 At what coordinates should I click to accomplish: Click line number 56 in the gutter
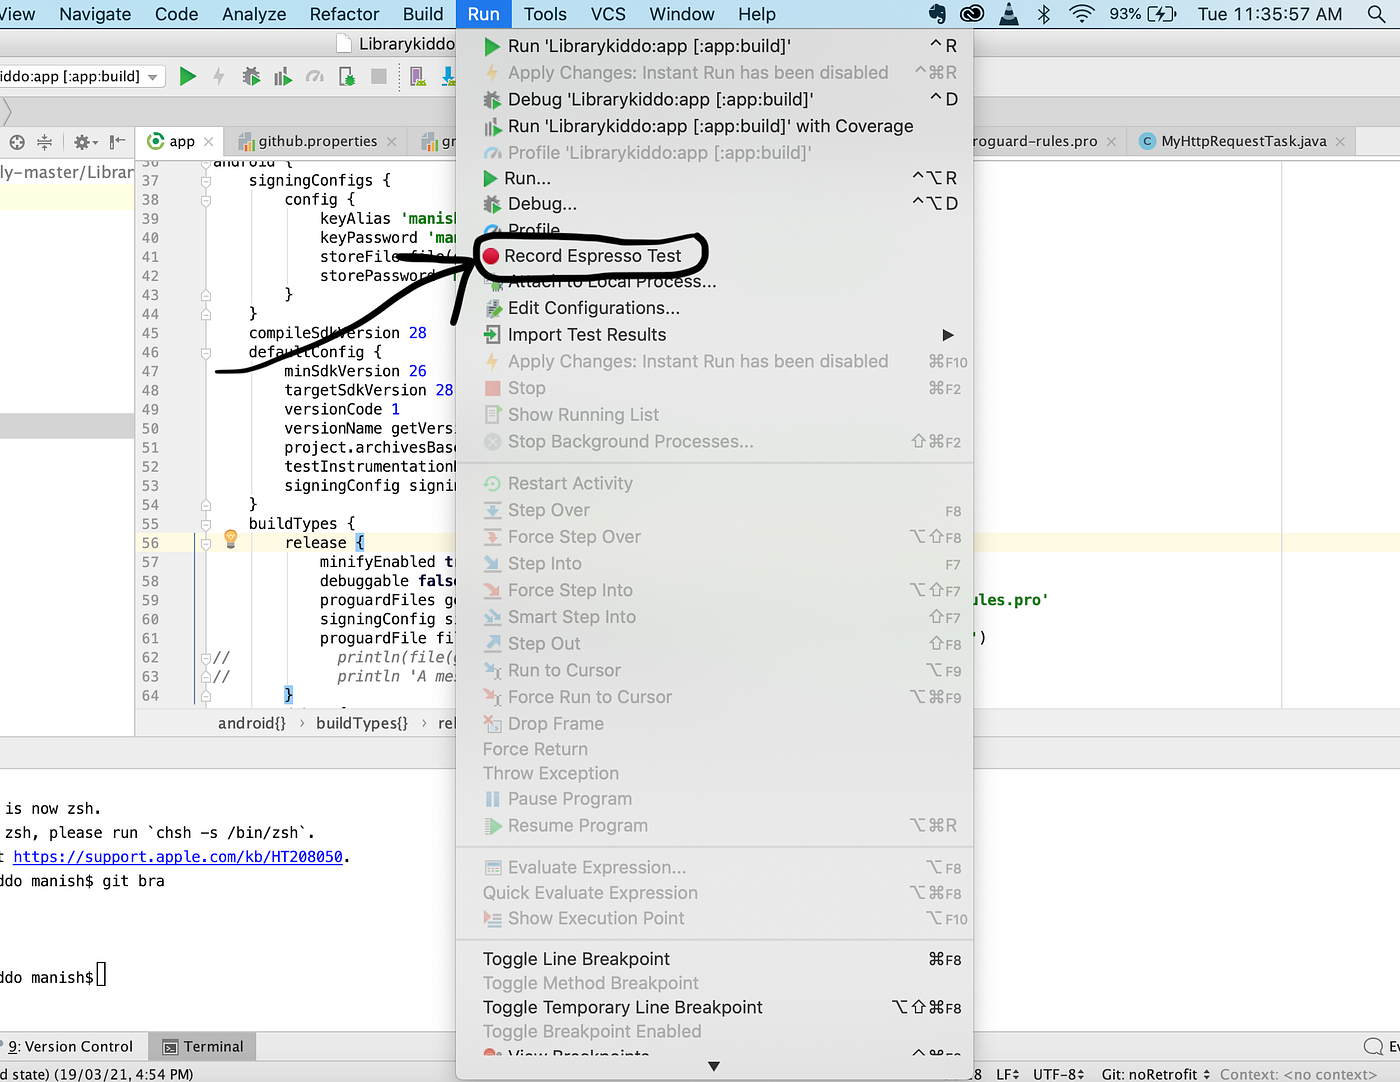[x=150, y=543]
